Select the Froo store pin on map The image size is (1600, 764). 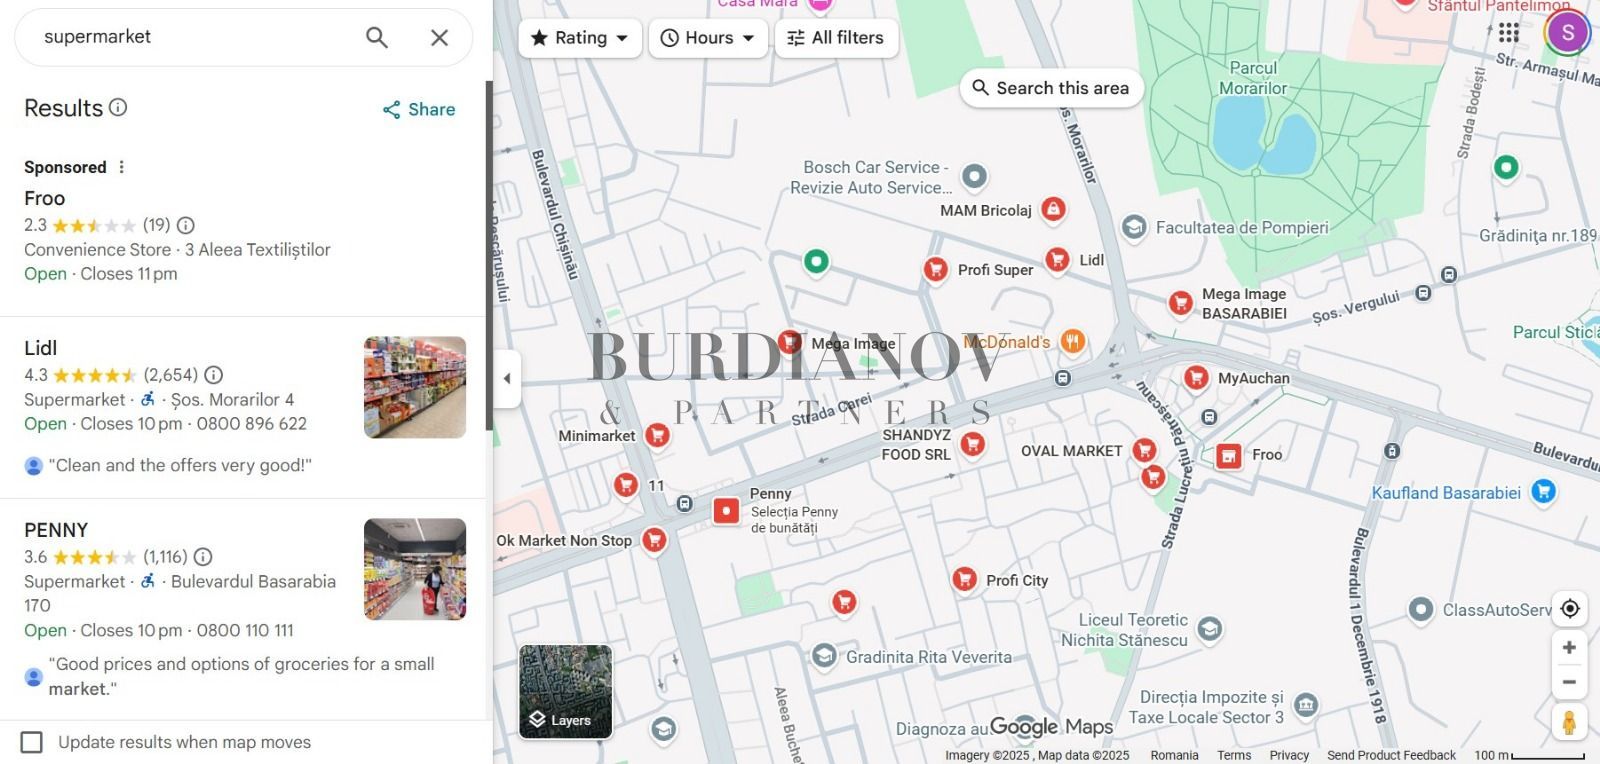pos(1229,457)
